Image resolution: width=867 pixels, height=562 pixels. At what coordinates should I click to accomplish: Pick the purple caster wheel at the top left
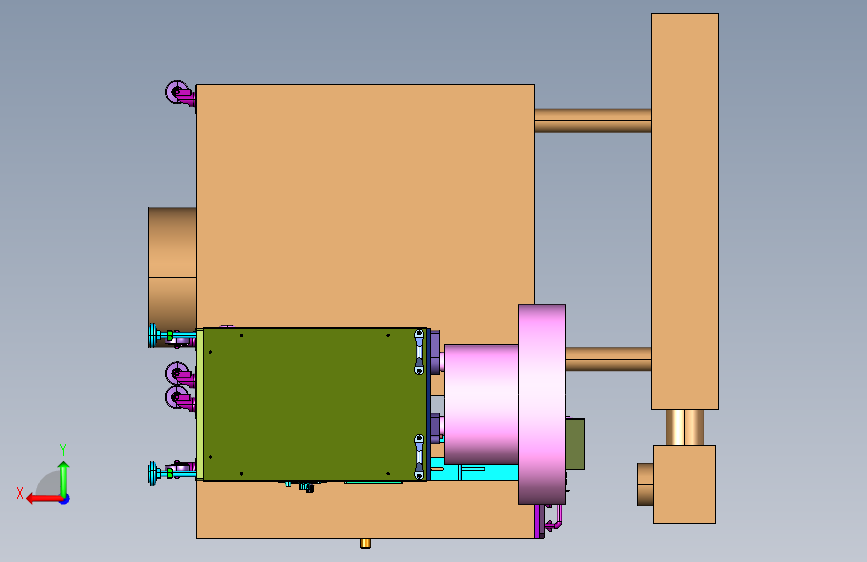click(177, 92)
